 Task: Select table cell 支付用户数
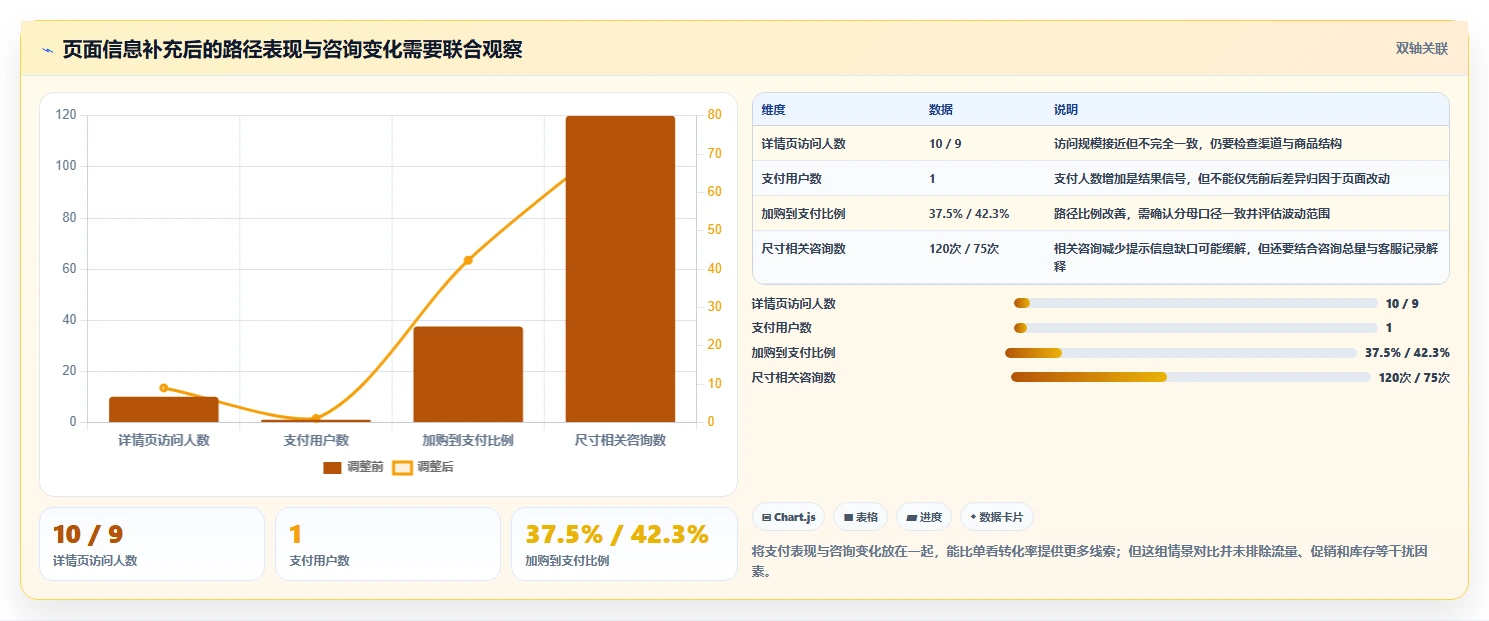791,179
